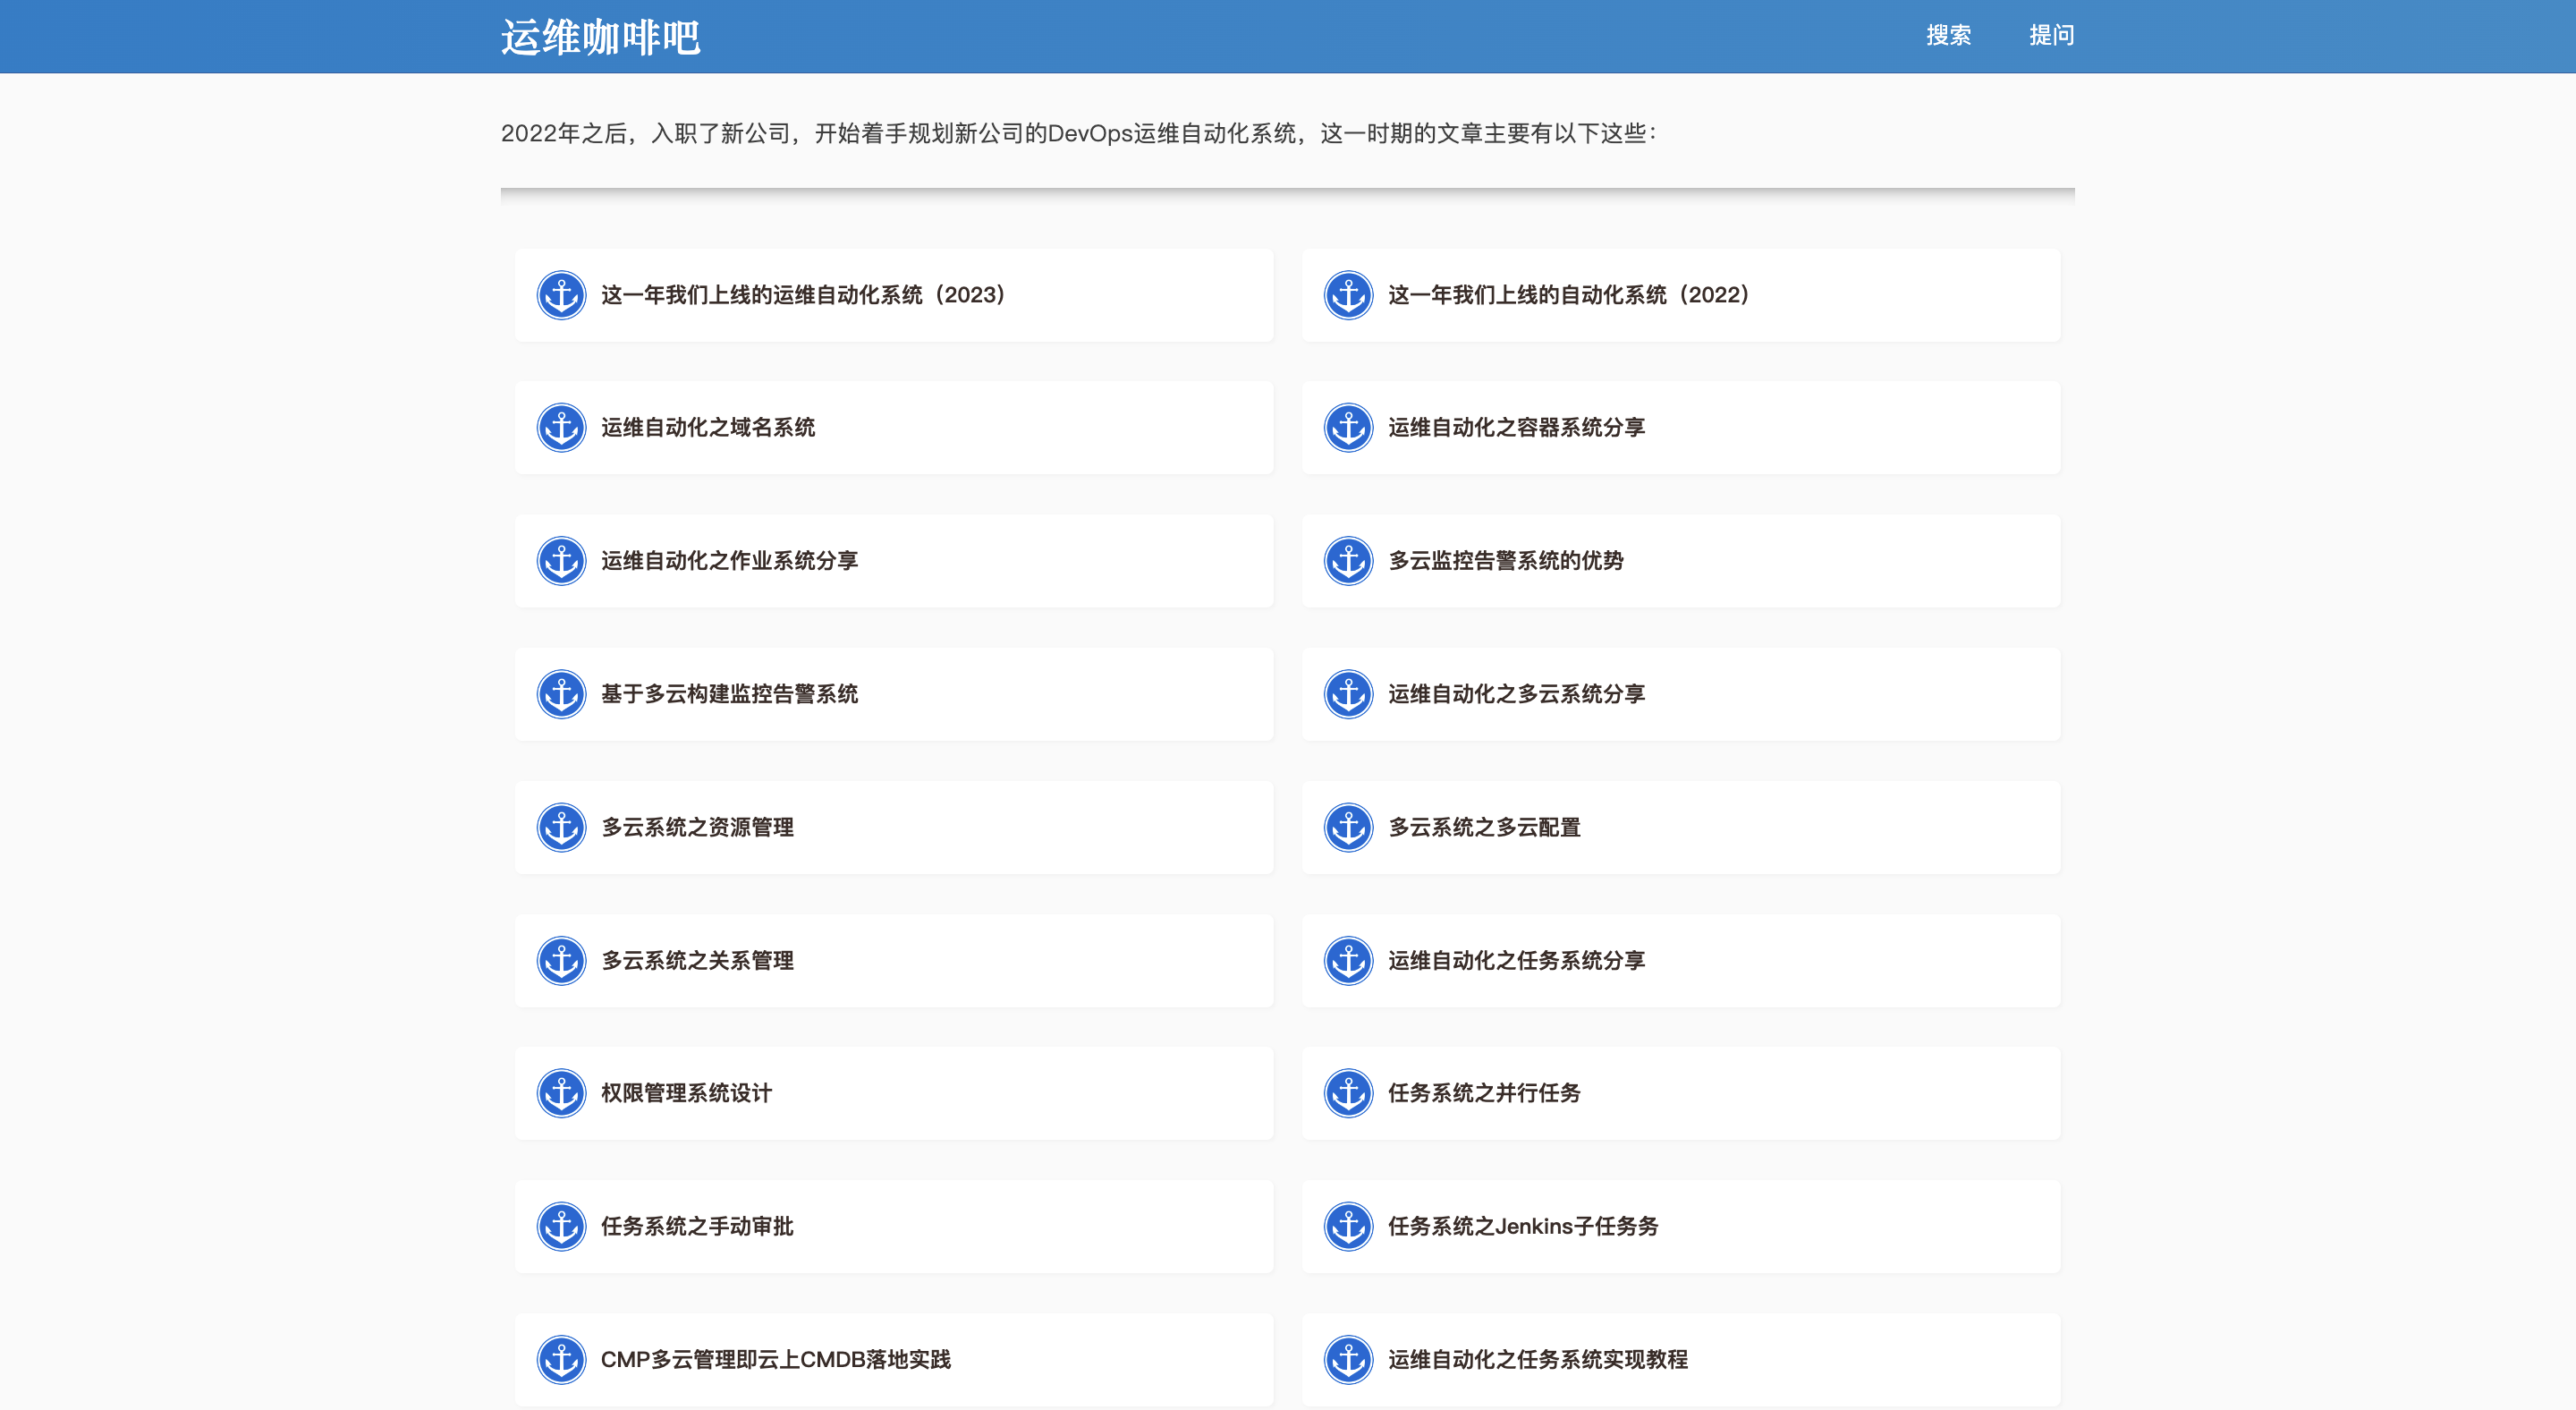Read the 任务系统之Jenkins子任务务 article
Viewport: 2576px width, 1410px height.
coord(1522,1226)
